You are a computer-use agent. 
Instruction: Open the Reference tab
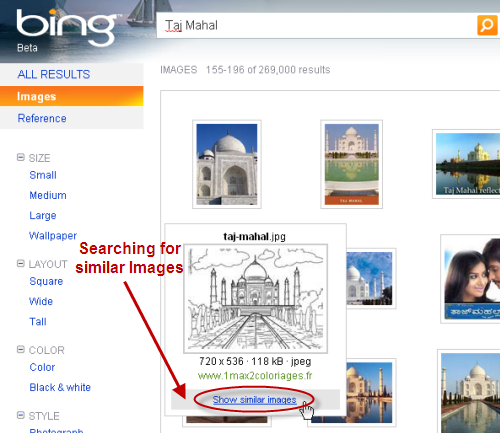coord(42,118)
